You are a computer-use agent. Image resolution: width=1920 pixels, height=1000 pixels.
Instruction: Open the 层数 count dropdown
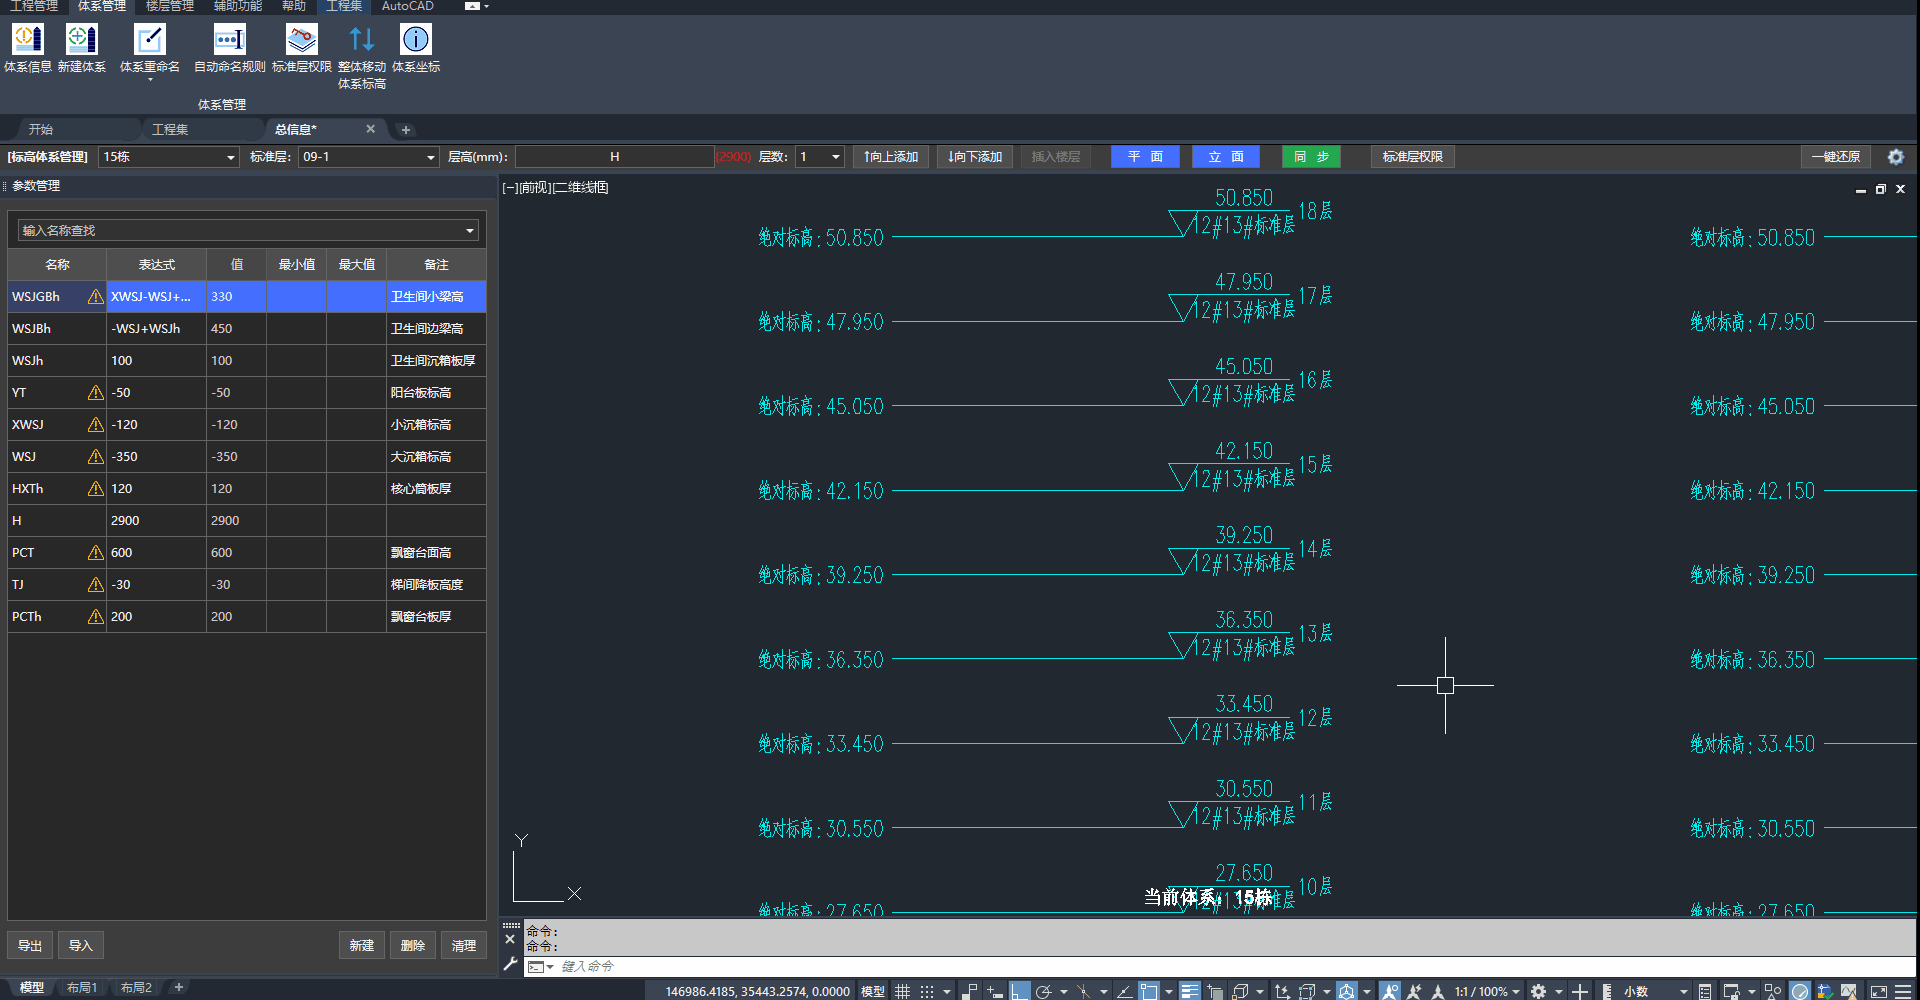pyautogui.click(x=820, y=157)
